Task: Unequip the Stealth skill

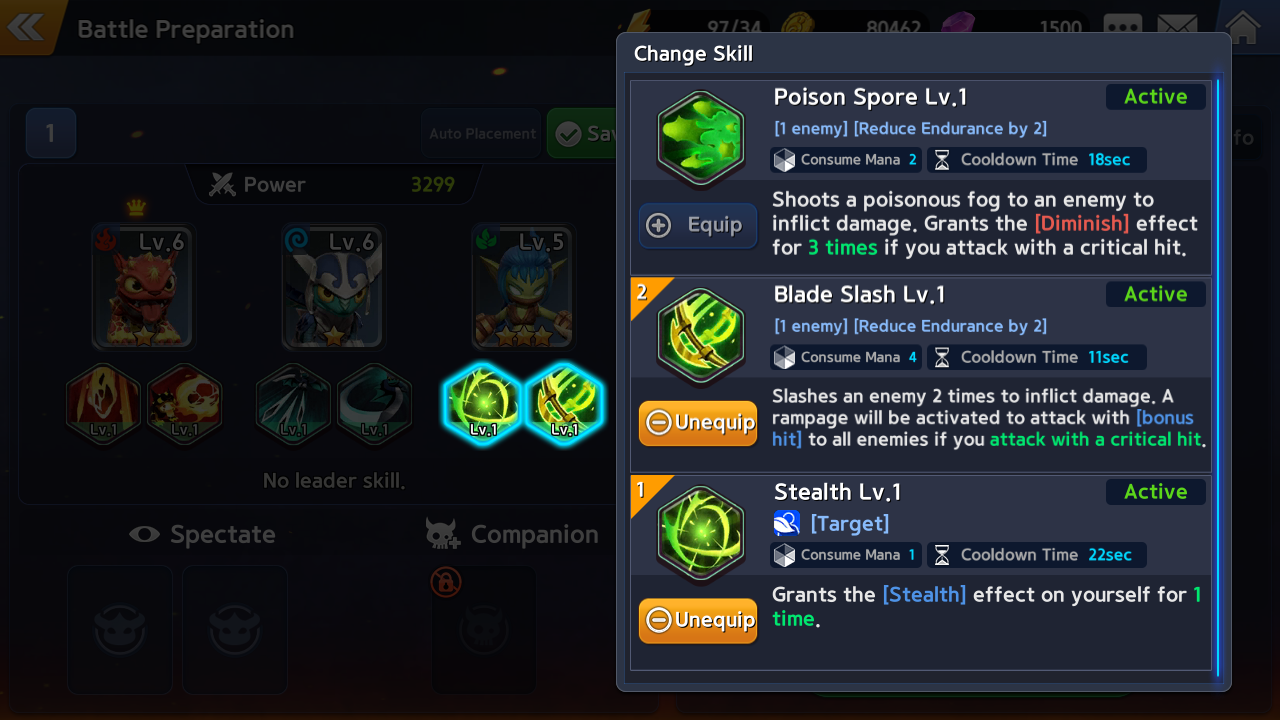Action: point(698,620)
